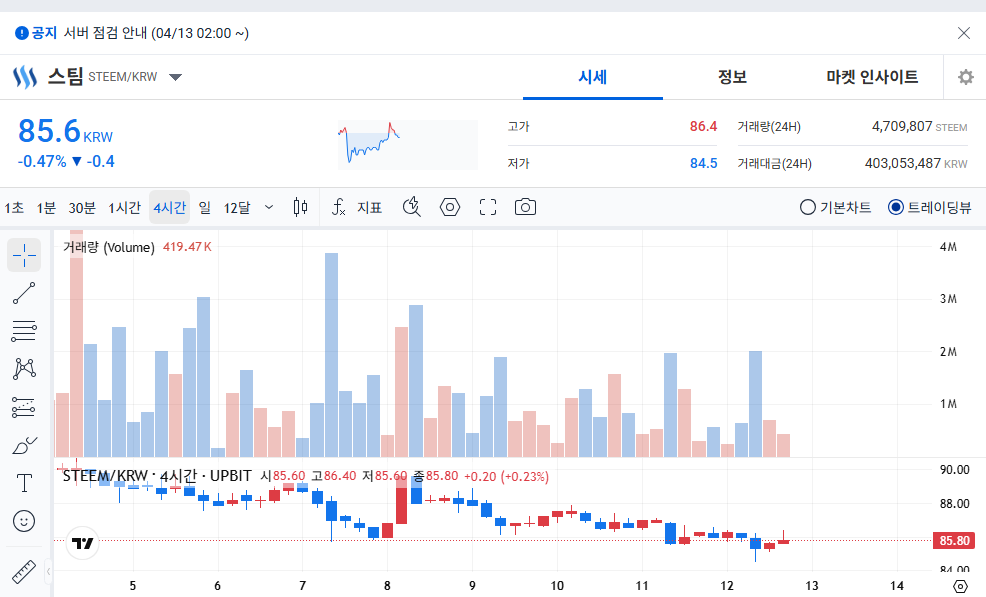The width and height of the screenshot is (986, 597).
Task: Select the 1시간 interval
Action: 124,207
